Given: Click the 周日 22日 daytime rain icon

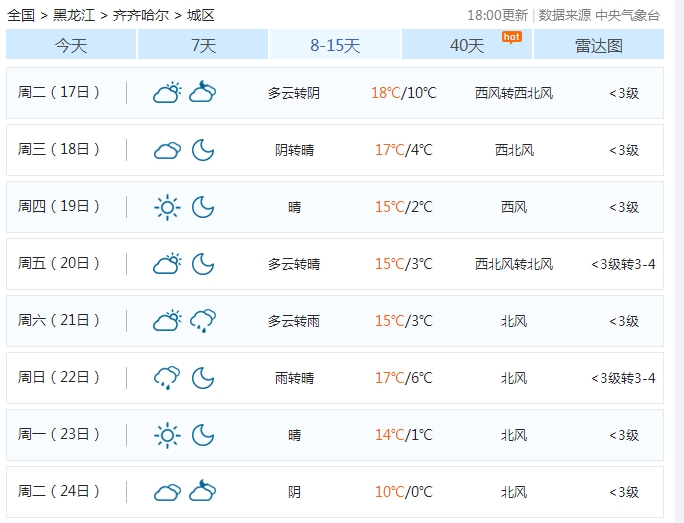Looking at the screenshot, I should click(168, 378).
